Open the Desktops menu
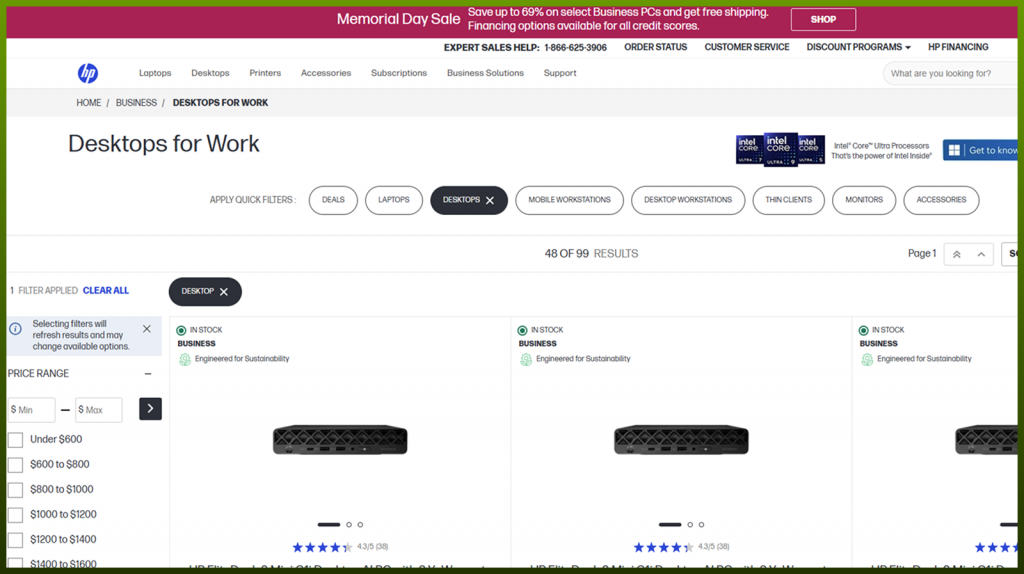 (x=210, y=73)
